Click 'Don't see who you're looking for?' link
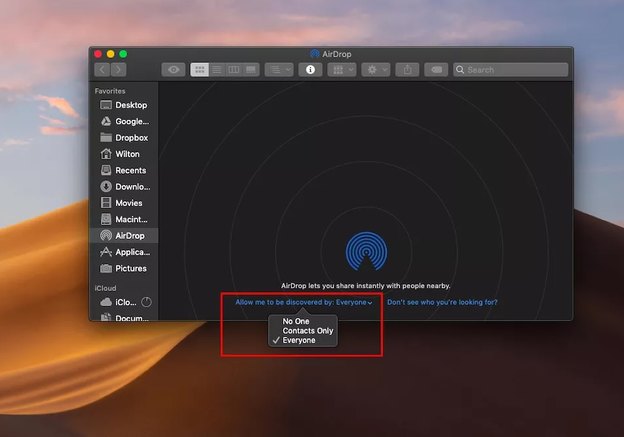 pyautogui.click(x=442, y=302)
